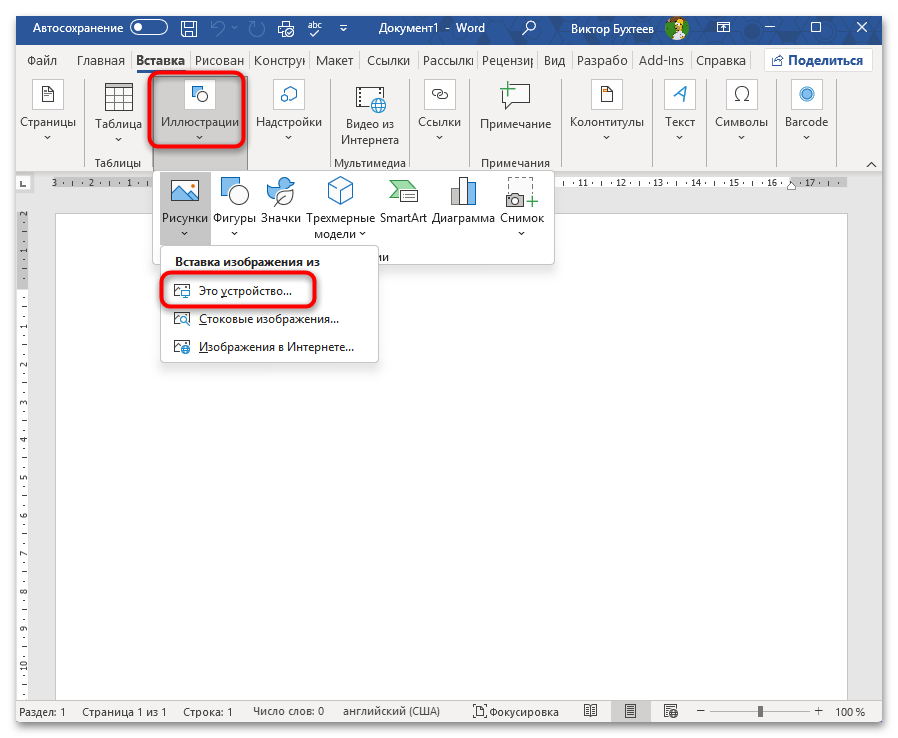
Task: Toggle the Автосохранение switch
Action: 148,28
